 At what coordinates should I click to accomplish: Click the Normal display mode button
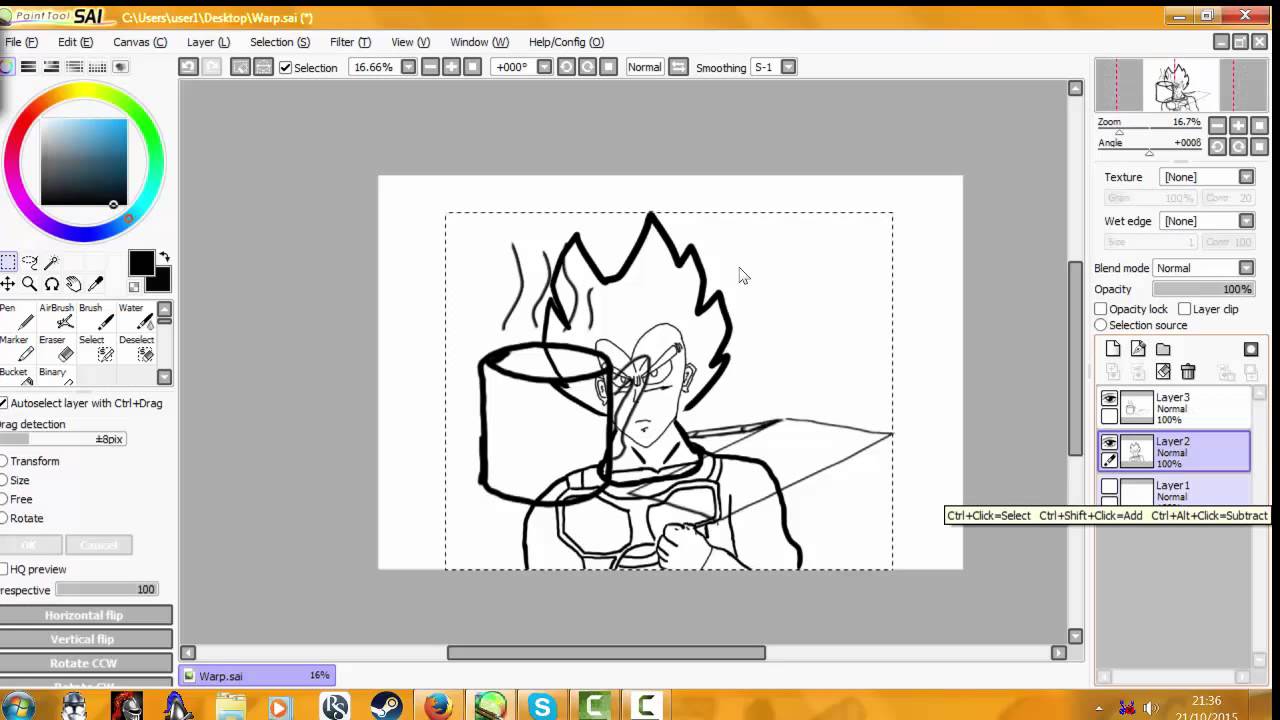tap(644, 67)
